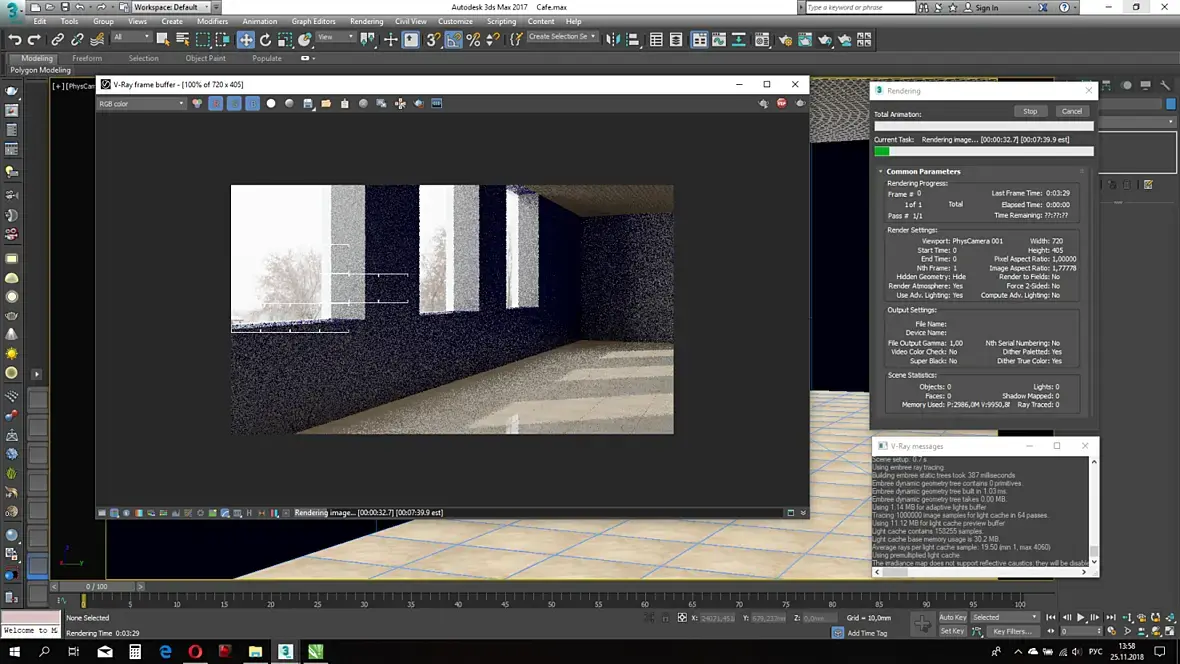Click Cancel in the Rendering dialog
The width and height of the screenshot is (1180, 664).
pos(1071,111)
